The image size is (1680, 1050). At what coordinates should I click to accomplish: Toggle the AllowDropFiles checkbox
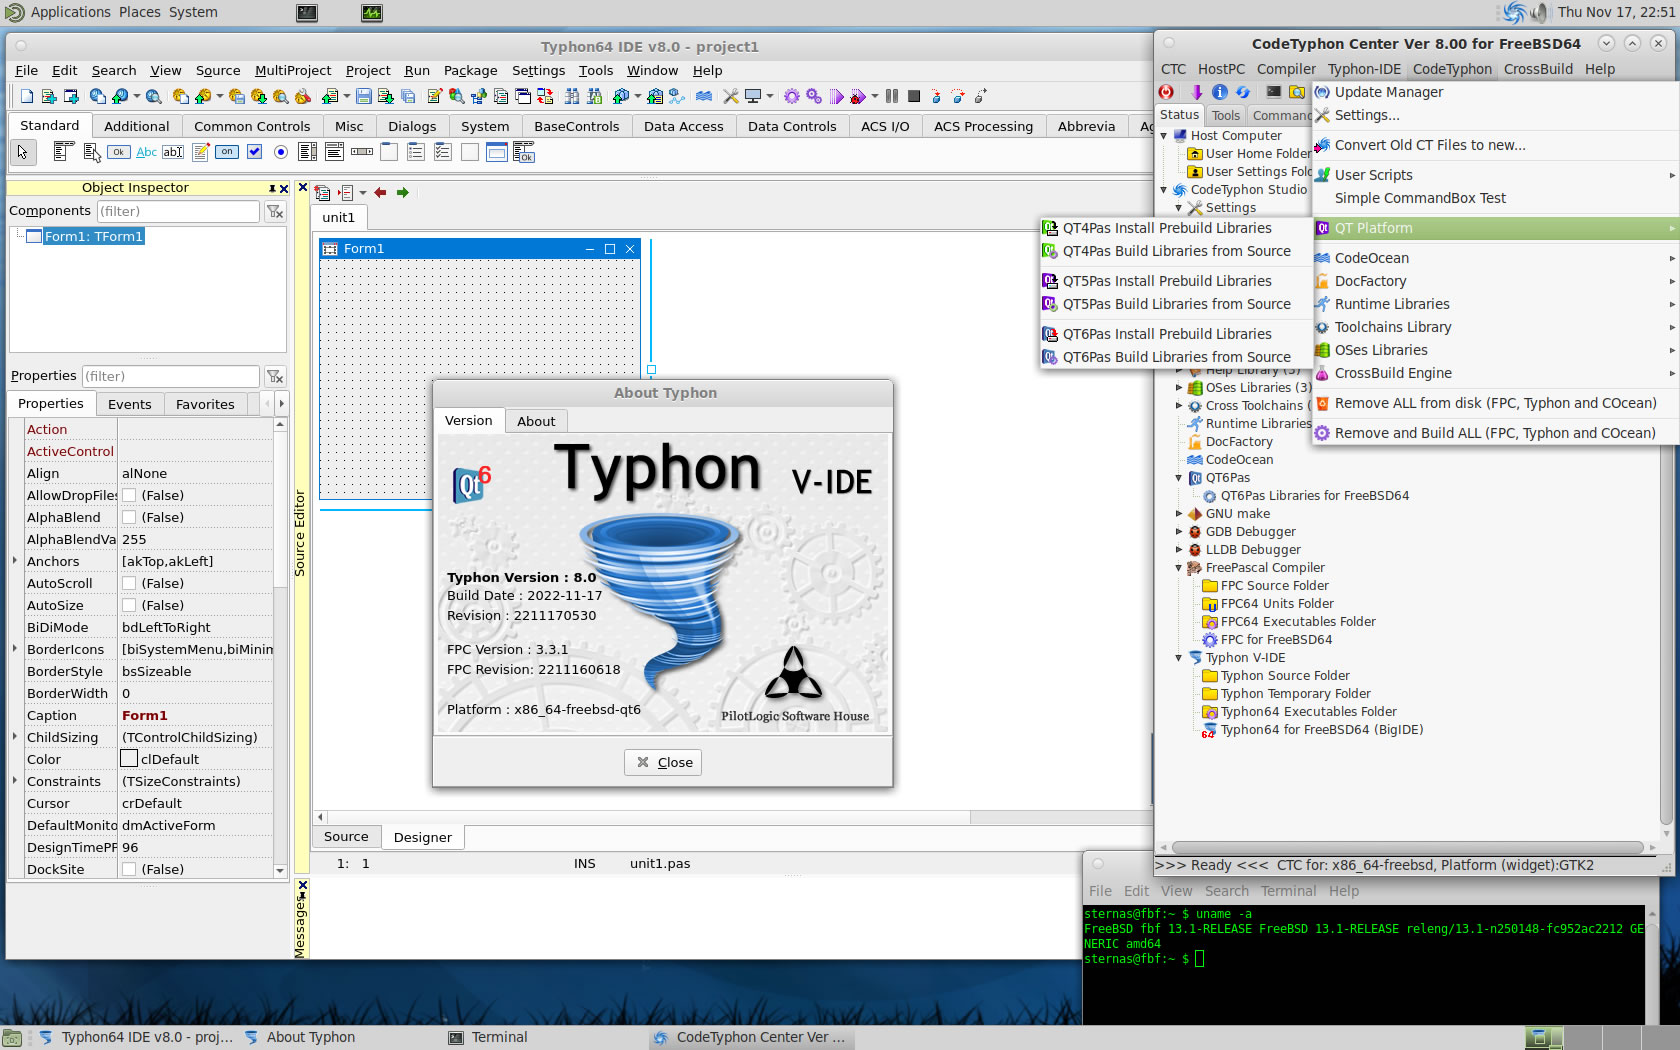(129, 495)
